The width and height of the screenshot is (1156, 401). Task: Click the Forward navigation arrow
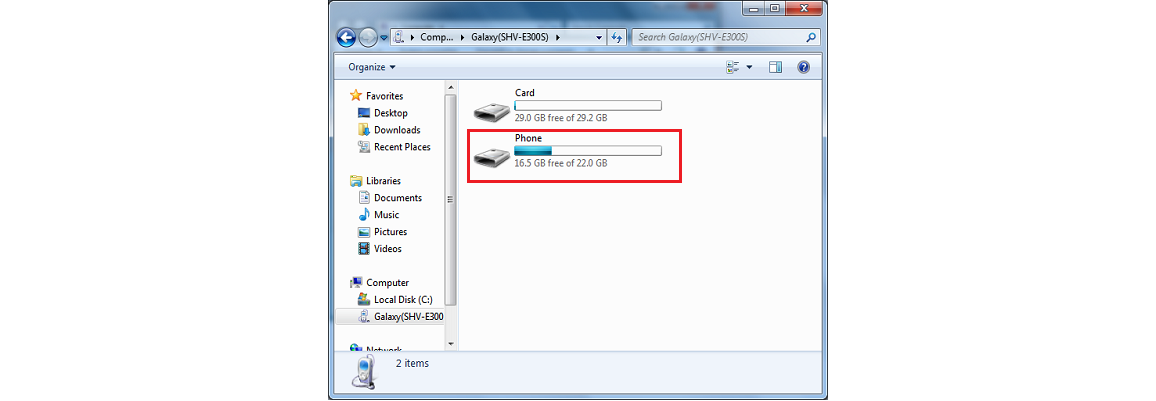(369, 37)
